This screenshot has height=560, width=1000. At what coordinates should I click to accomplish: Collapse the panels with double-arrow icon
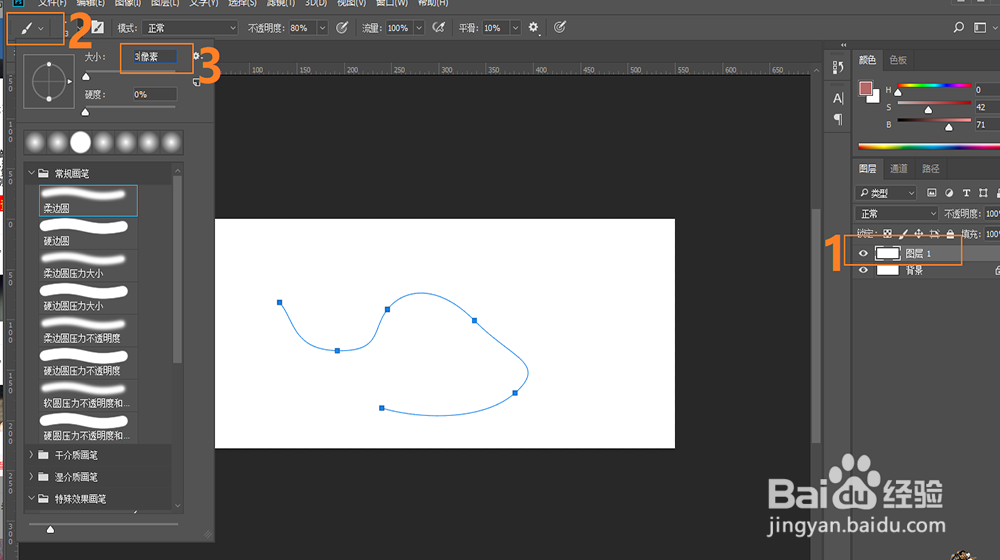pos(844,45)
